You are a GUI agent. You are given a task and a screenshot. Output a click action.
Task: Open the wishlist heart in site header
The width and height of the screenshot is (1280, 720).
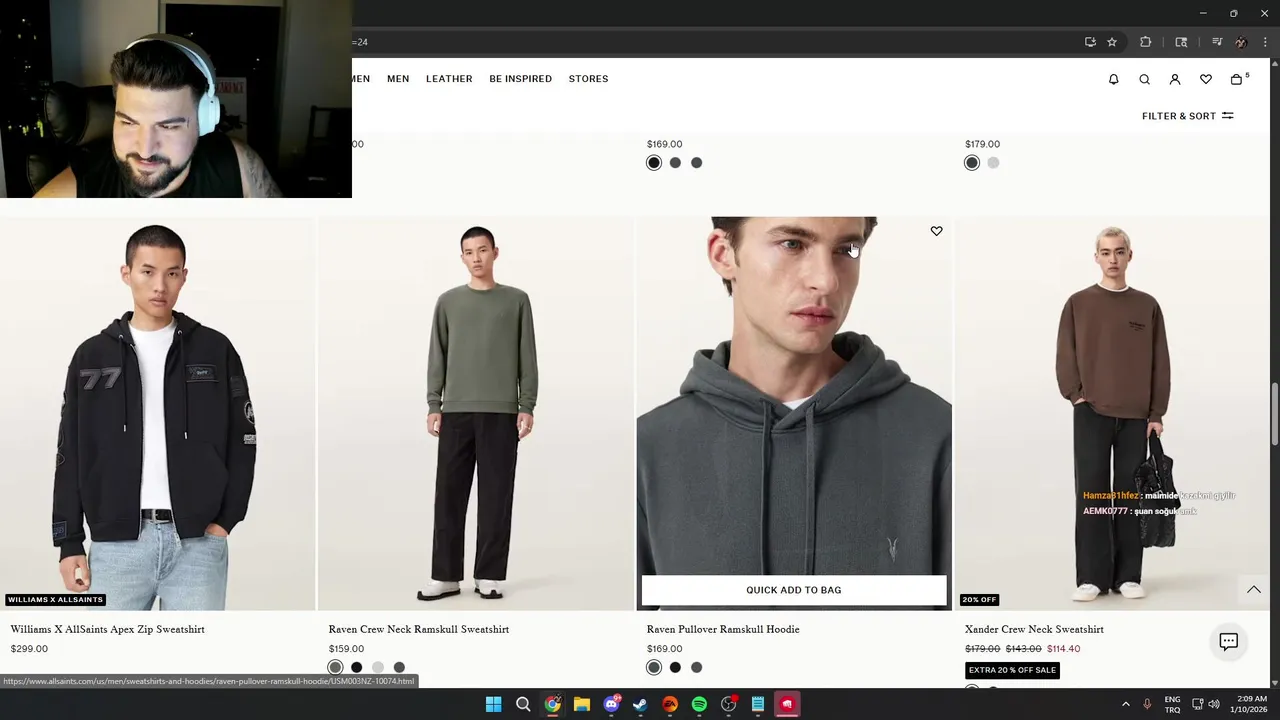point(1206,79)
